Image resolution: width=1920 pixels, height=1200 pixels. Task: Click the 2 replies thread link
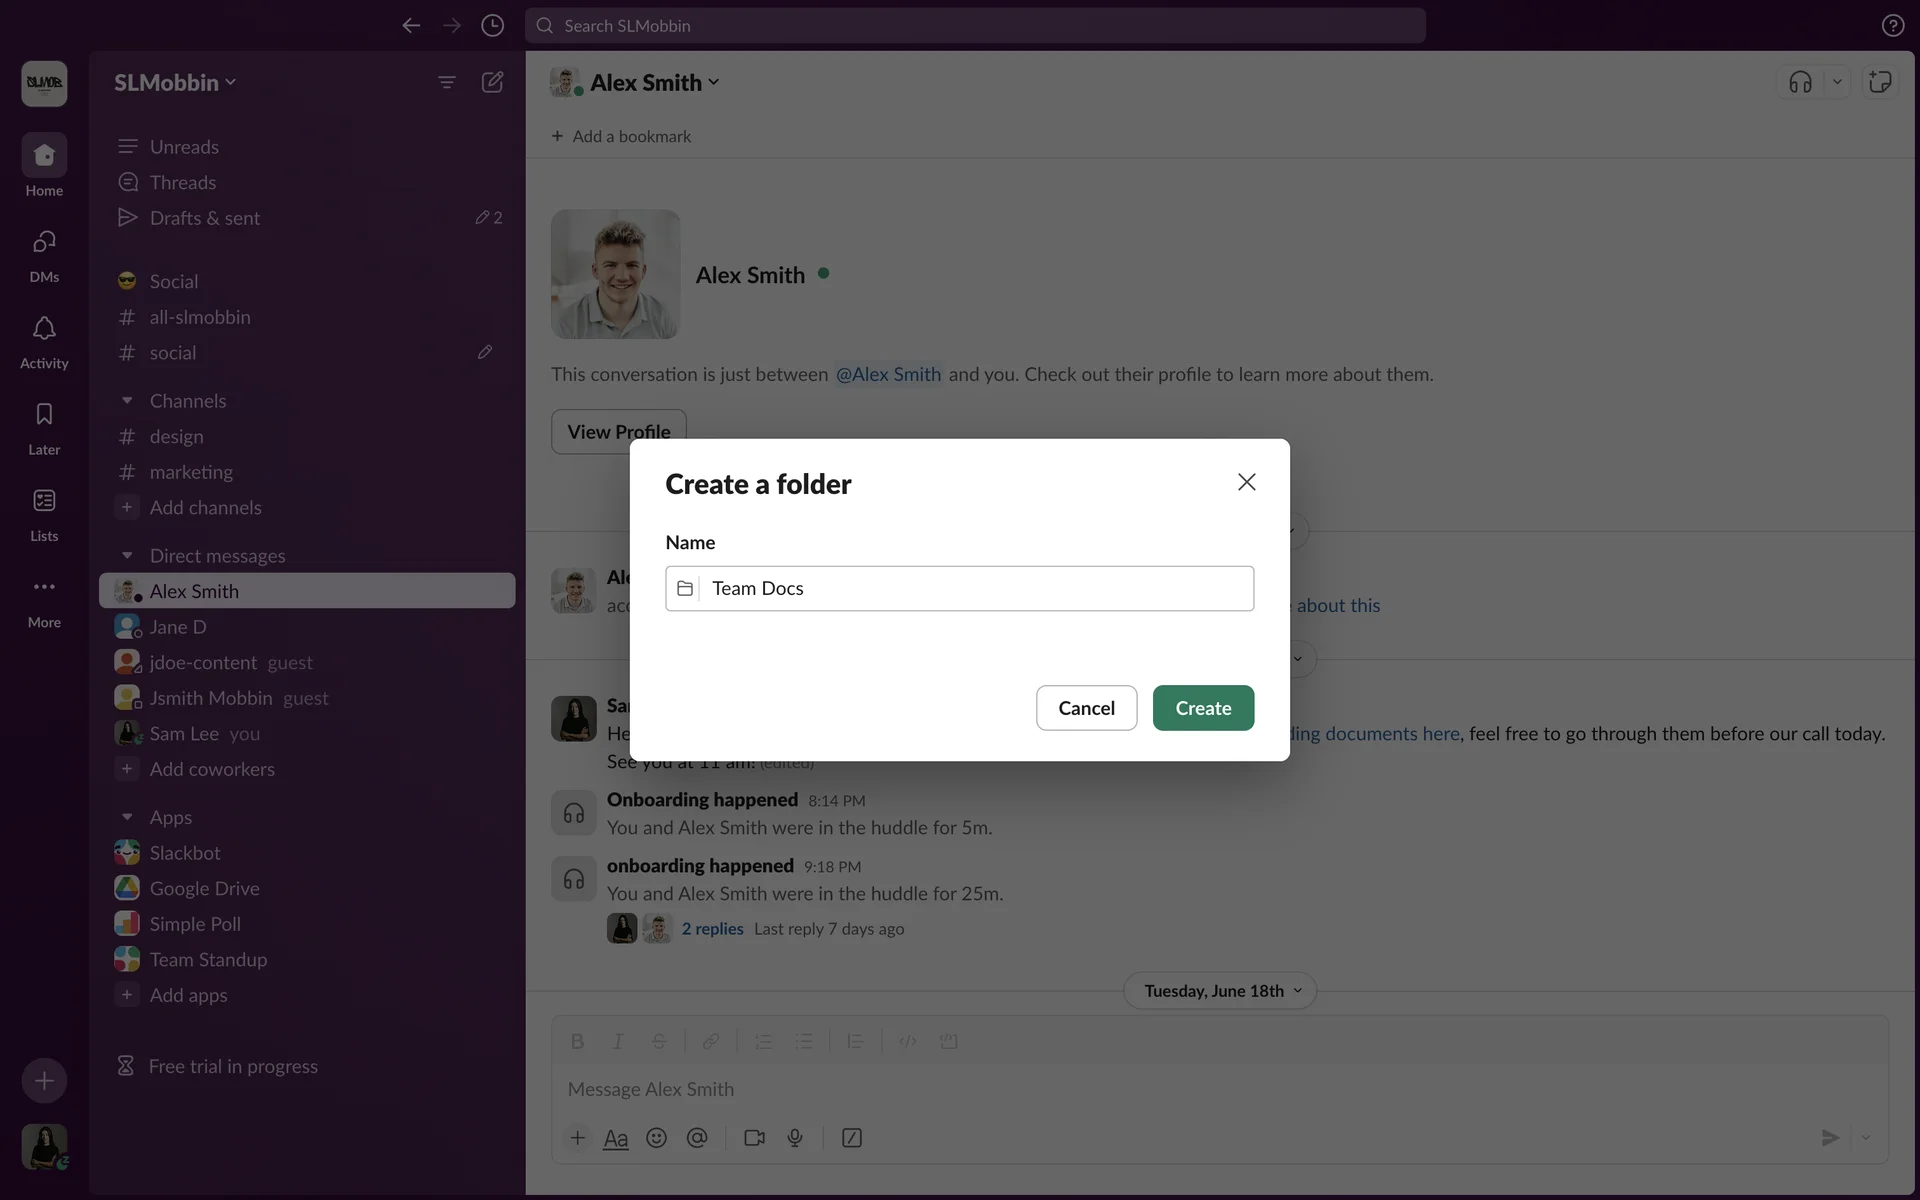(712, 929)
